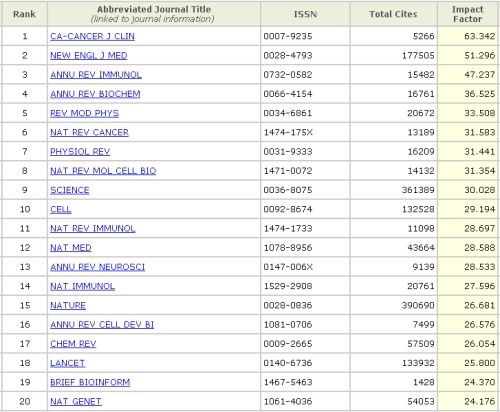Viewport: 500px width, 412px height.
Task: Click impact factor value 51.296
Action: pos(479,55)
